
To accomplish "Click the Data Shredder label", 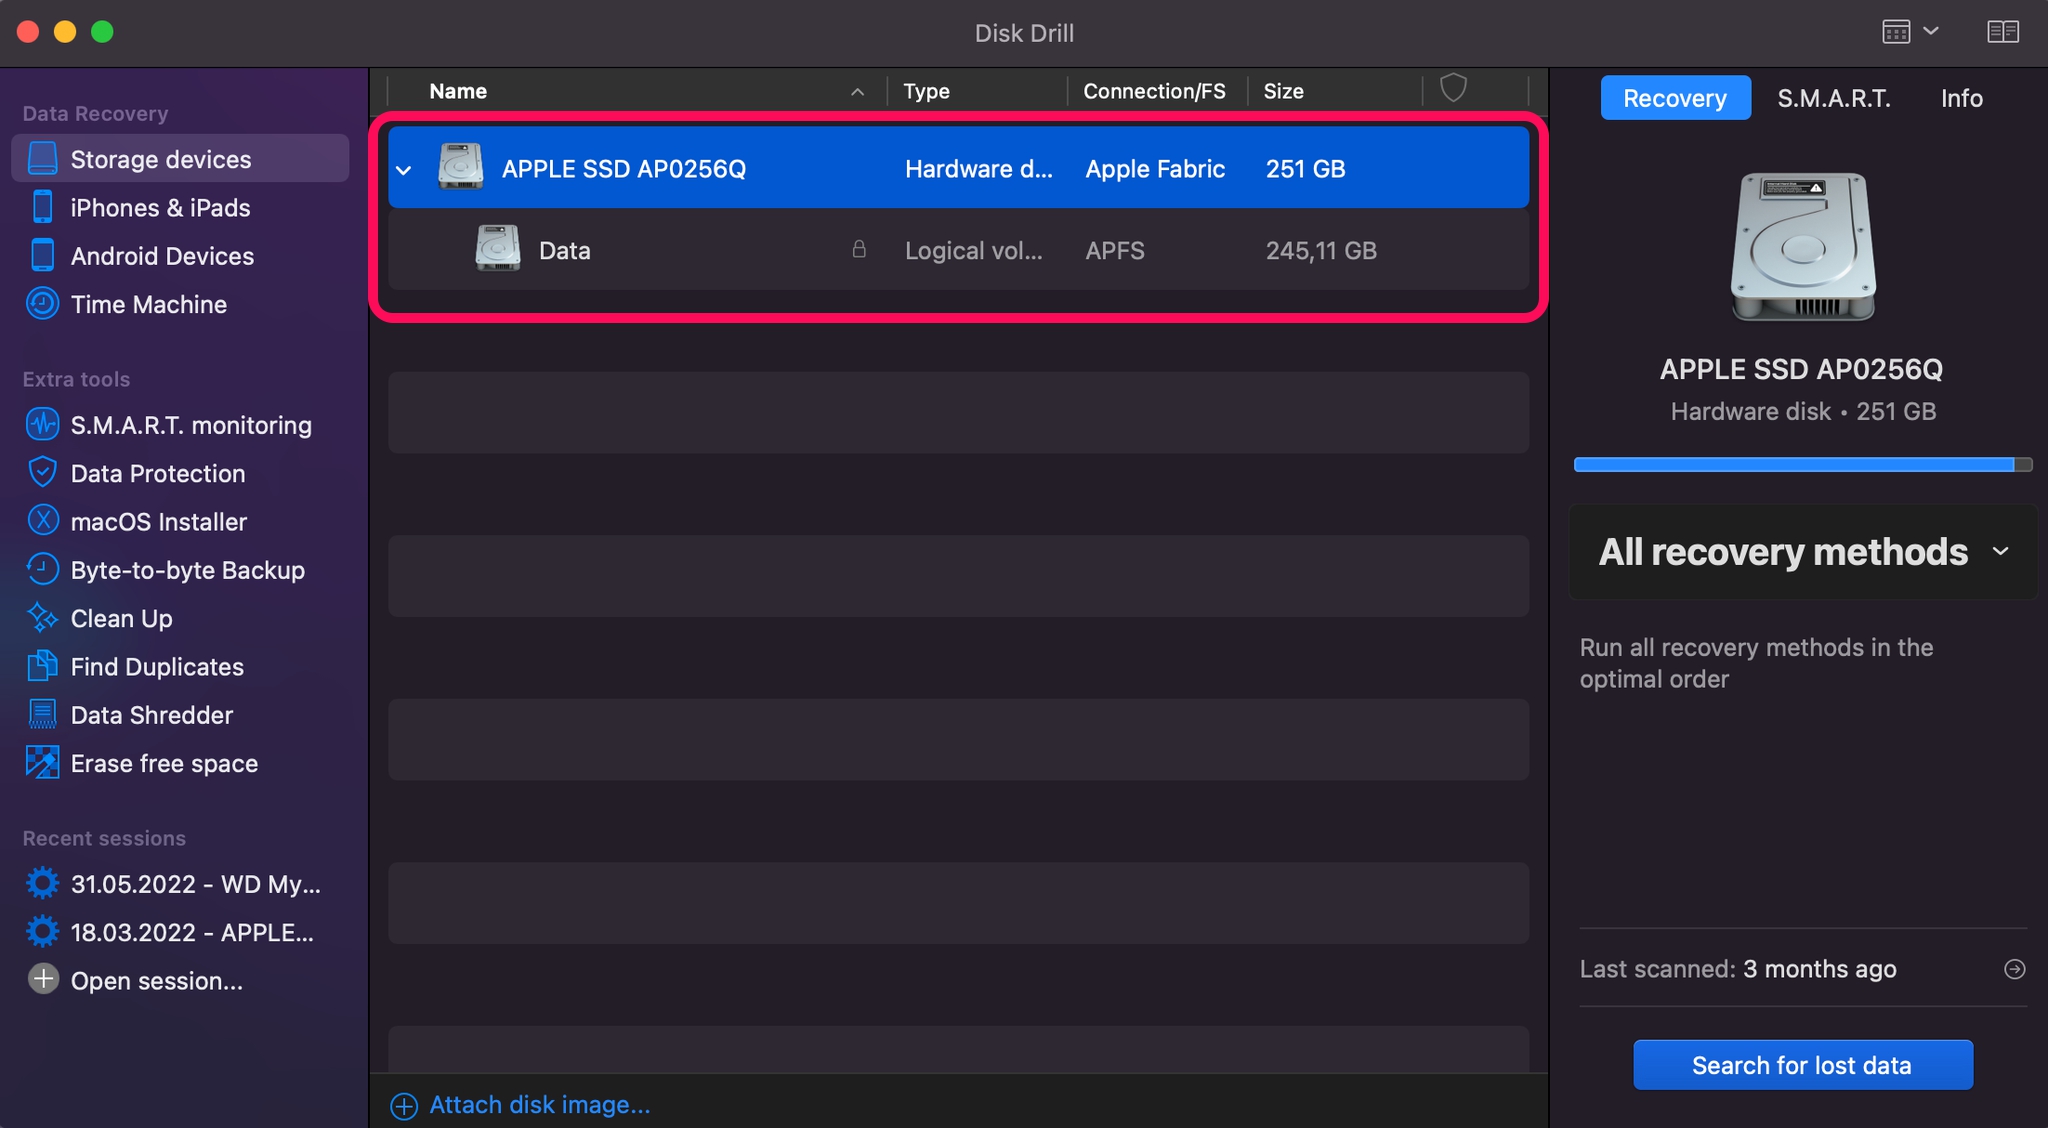I will [152, 715].
